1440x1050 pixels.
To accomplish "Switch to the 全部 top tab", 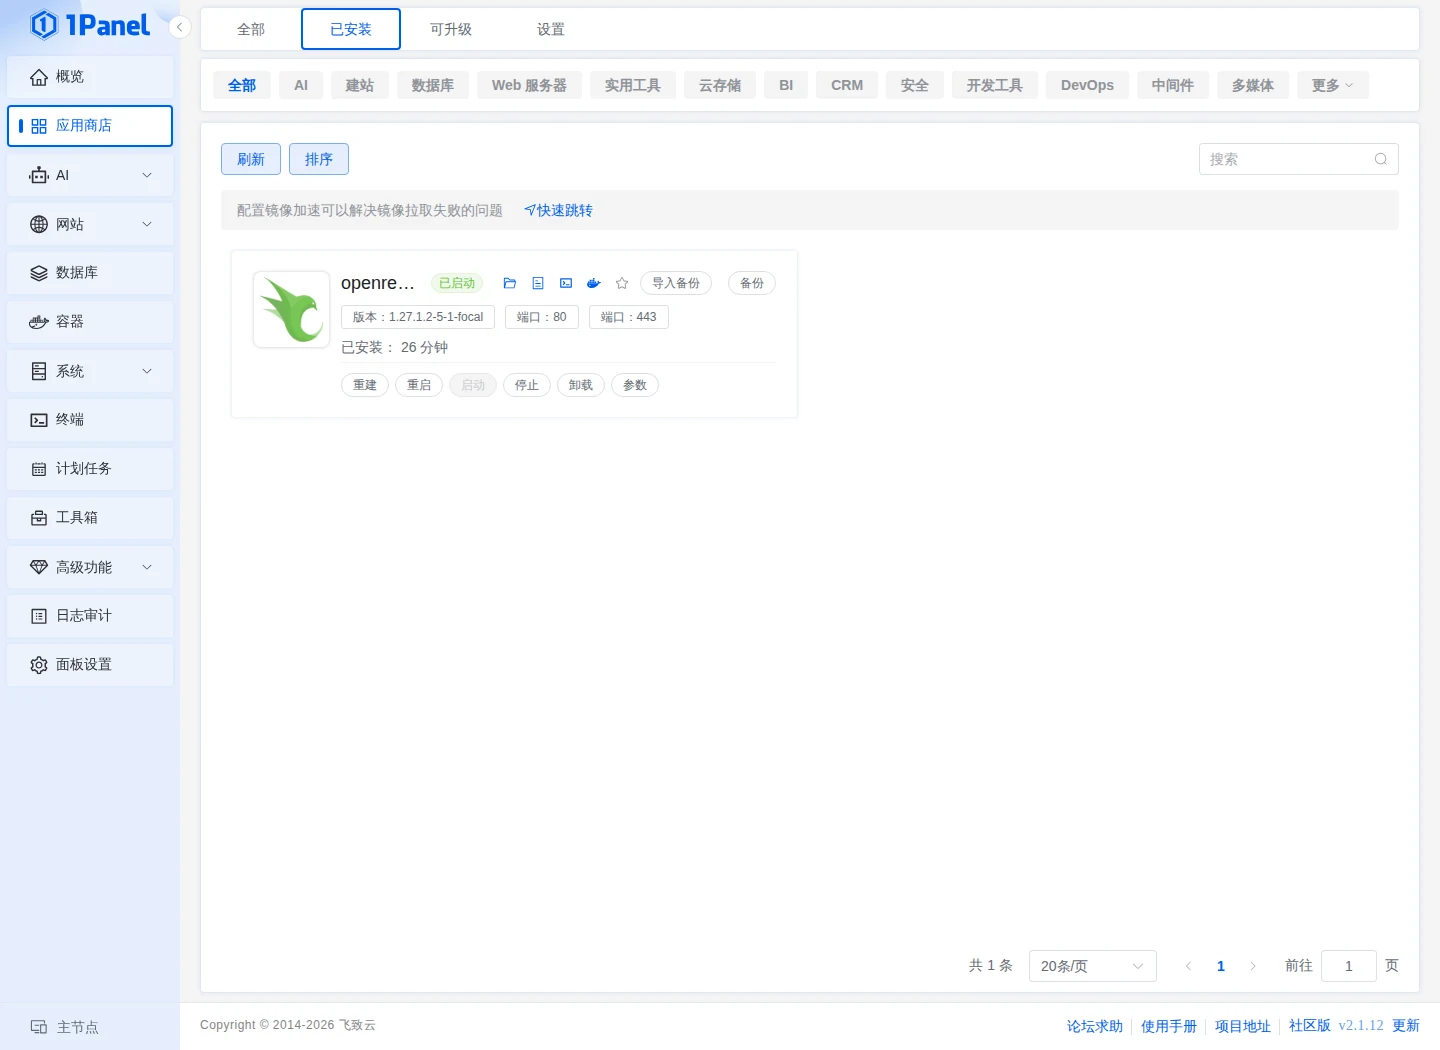I will (251, 29).
